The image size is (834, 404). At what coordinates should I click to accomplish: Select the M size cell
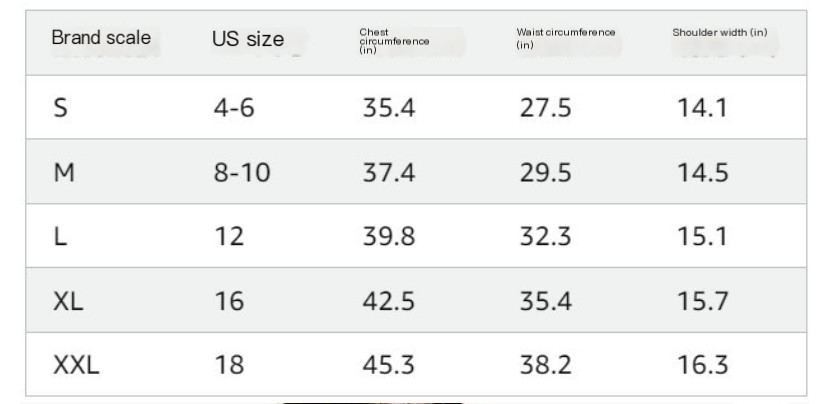(x=64, y=173)
